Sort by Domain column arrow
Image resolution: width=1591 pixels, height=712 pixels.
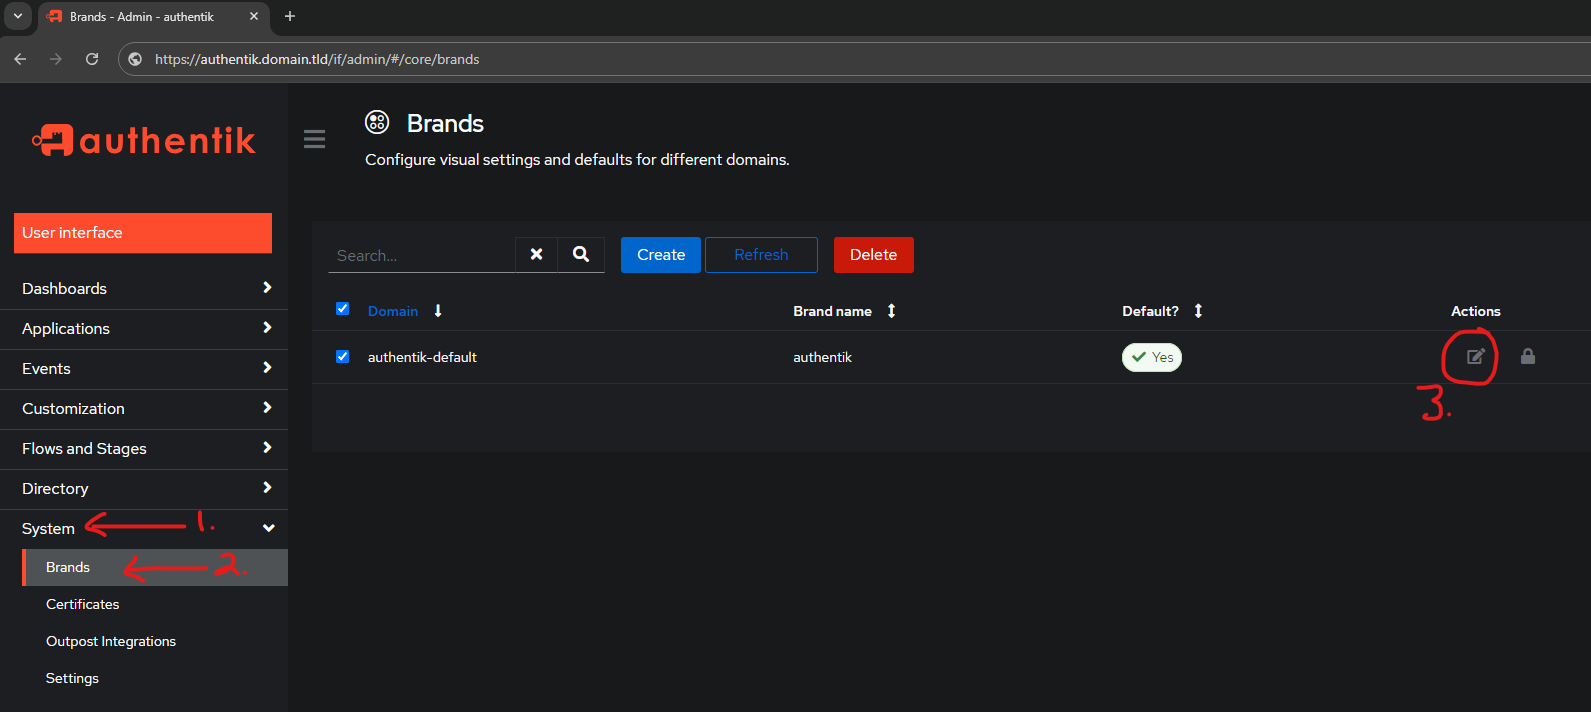(438, 311)
